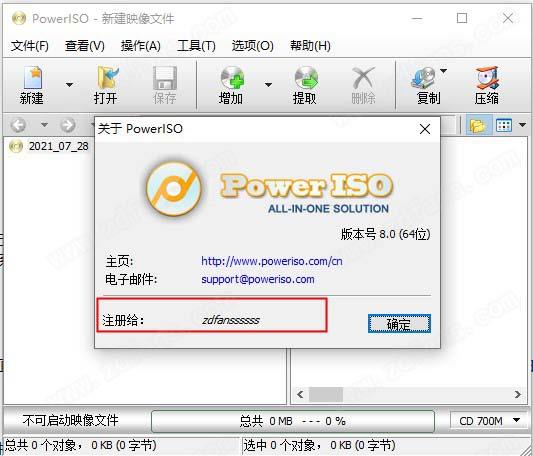The height and width of the screenshot is (456, 533).
Task: Expand the view mode dropdown arrow
Action: 522,125
